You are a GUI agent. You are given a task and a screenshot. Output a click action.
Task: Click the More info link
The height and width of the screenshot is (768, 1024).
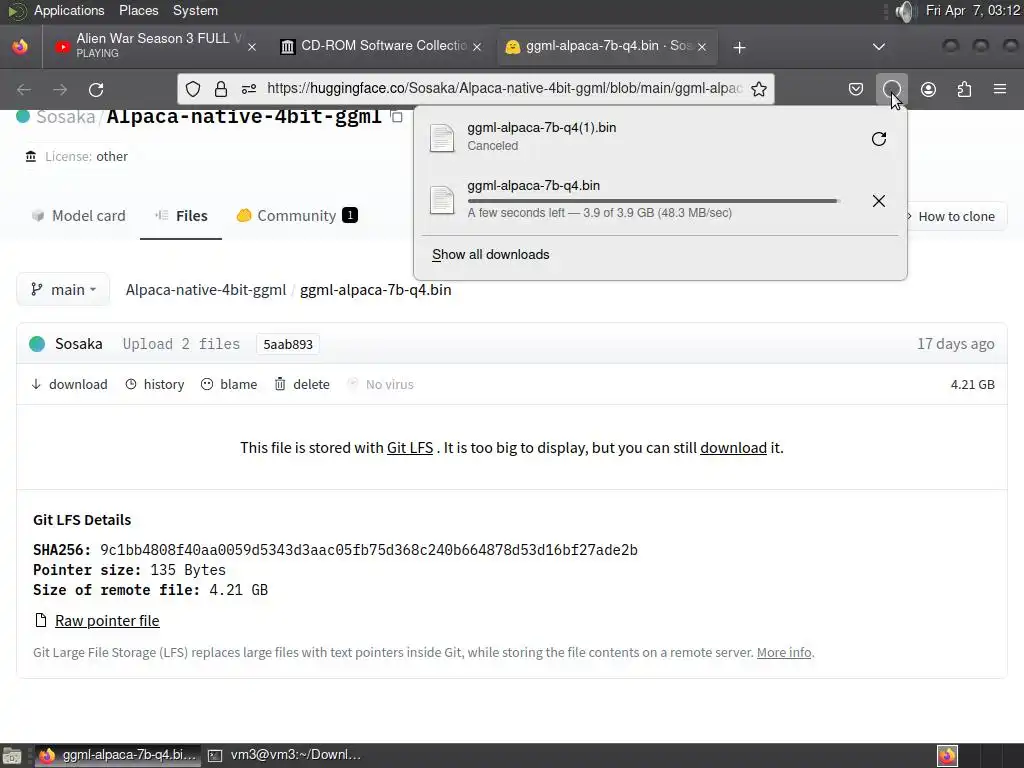click(784, 652)
